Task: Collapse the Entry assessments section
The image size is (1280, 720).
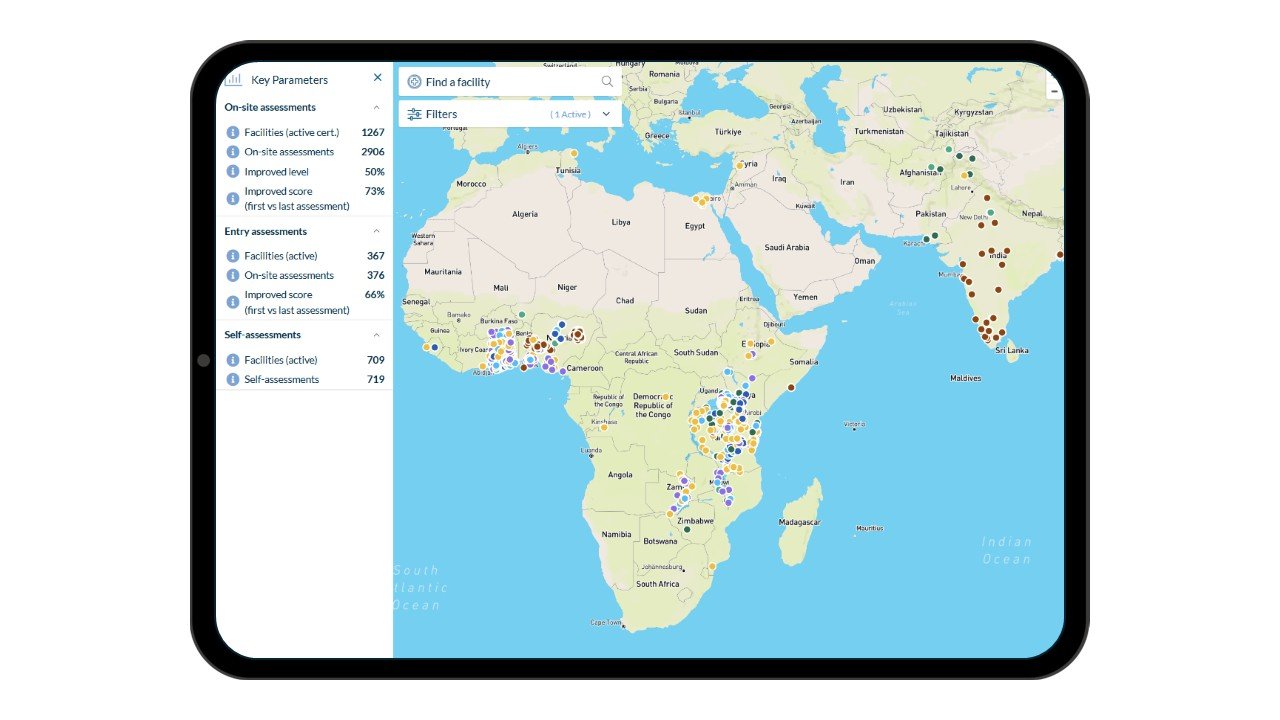Action: point(376,232)
